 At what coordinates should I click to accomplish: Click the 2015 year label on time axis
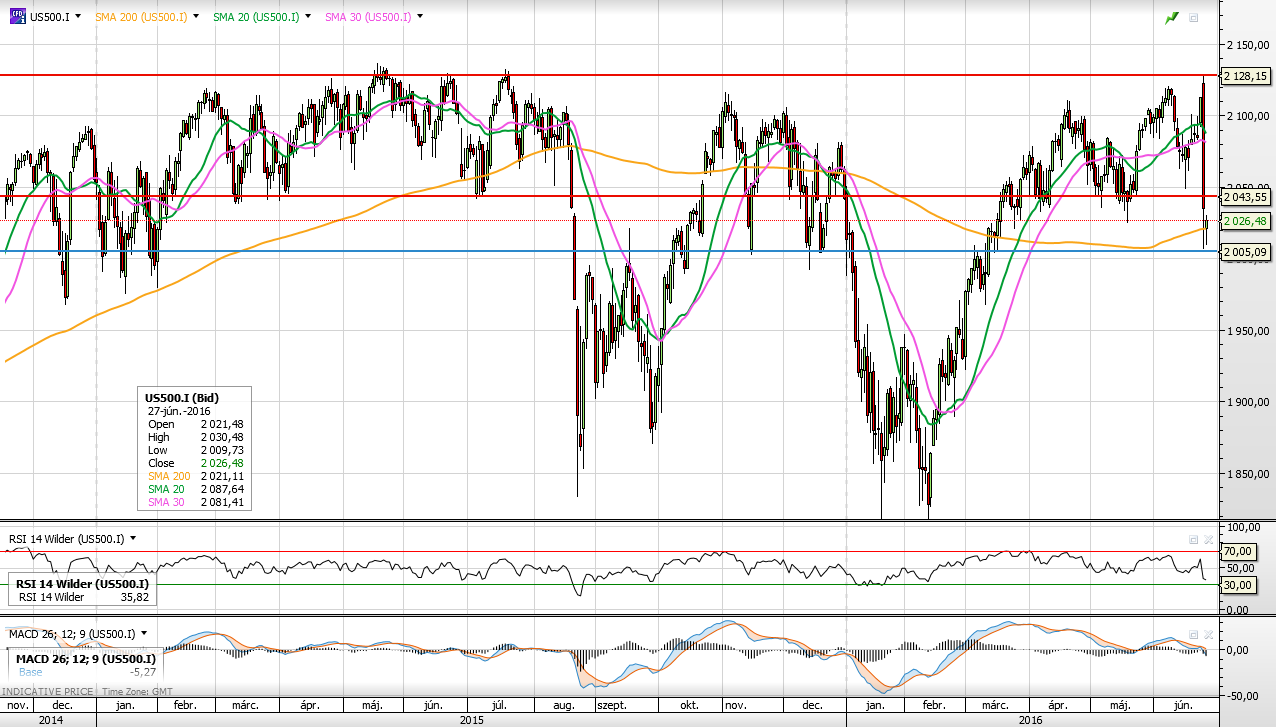(x=472, y=719)
